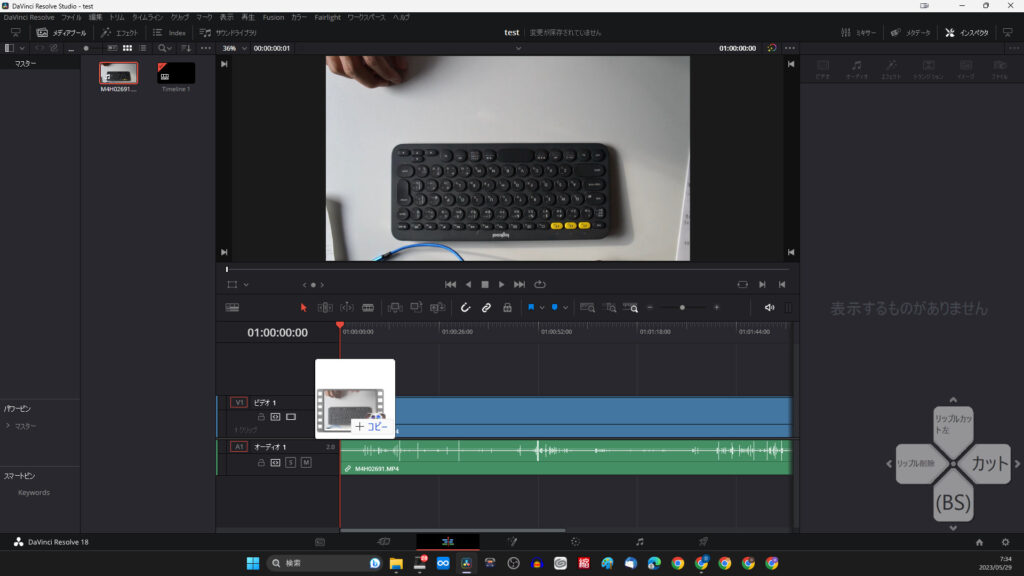1024x576 pixels.
Task: Toggle timeline Snapping magnet
Action: 466,308
